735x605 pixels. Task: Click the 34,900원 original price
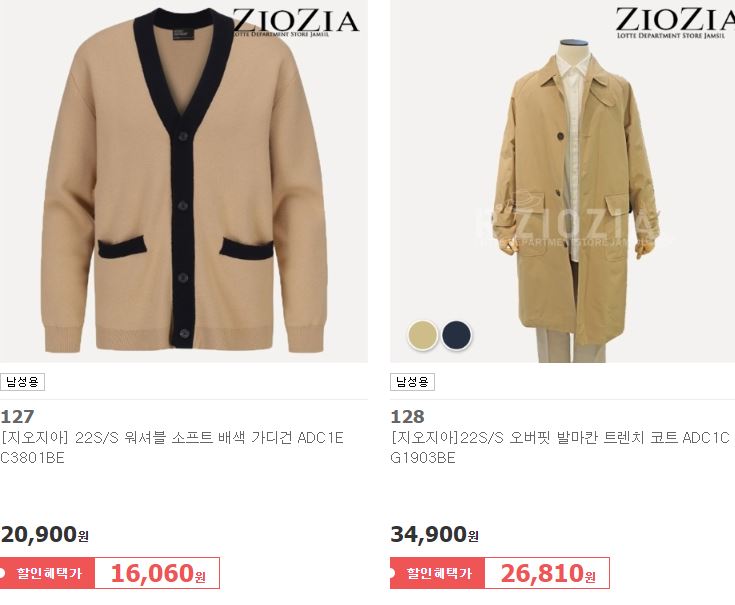pyautogui.click(x=435, y=534)
